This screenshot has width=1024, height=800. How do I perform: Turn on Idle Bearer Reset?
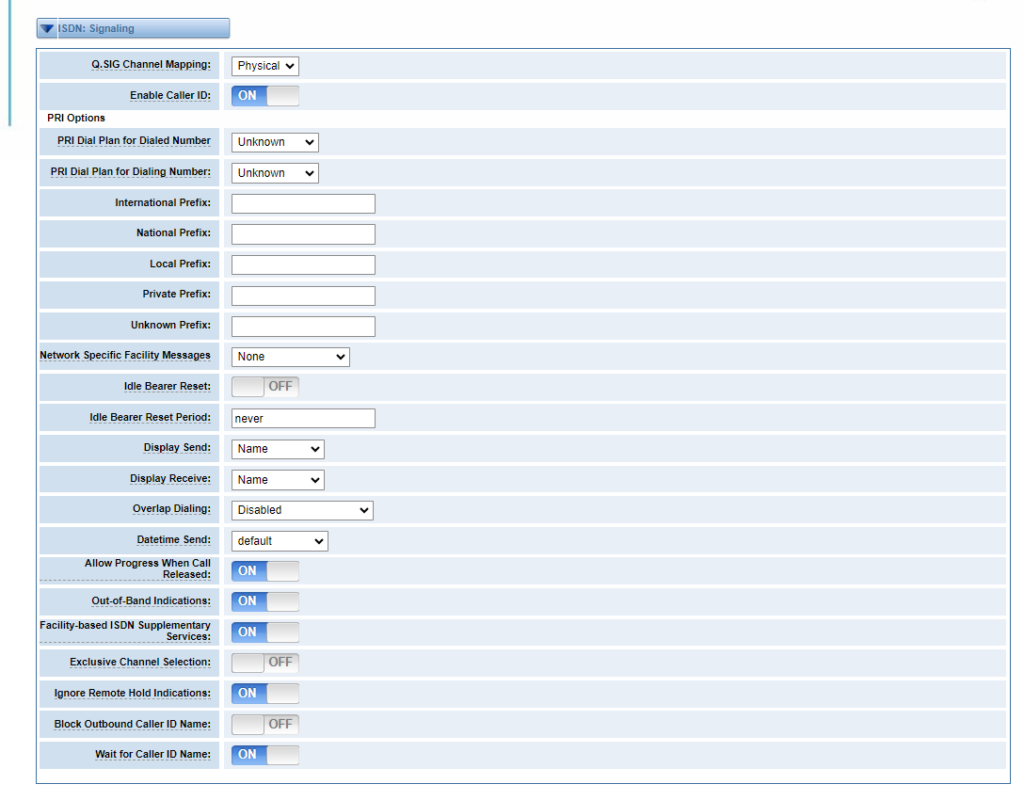pos(264,386)
